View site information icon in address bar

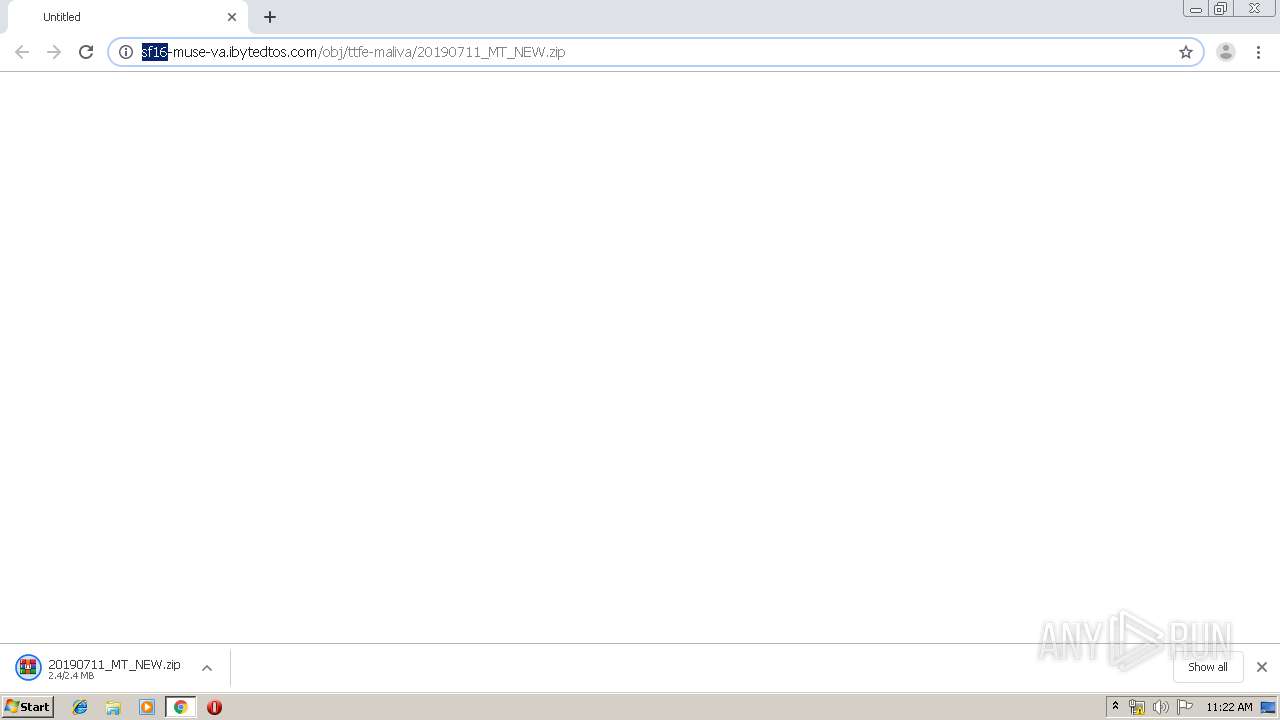pos(126,52)
